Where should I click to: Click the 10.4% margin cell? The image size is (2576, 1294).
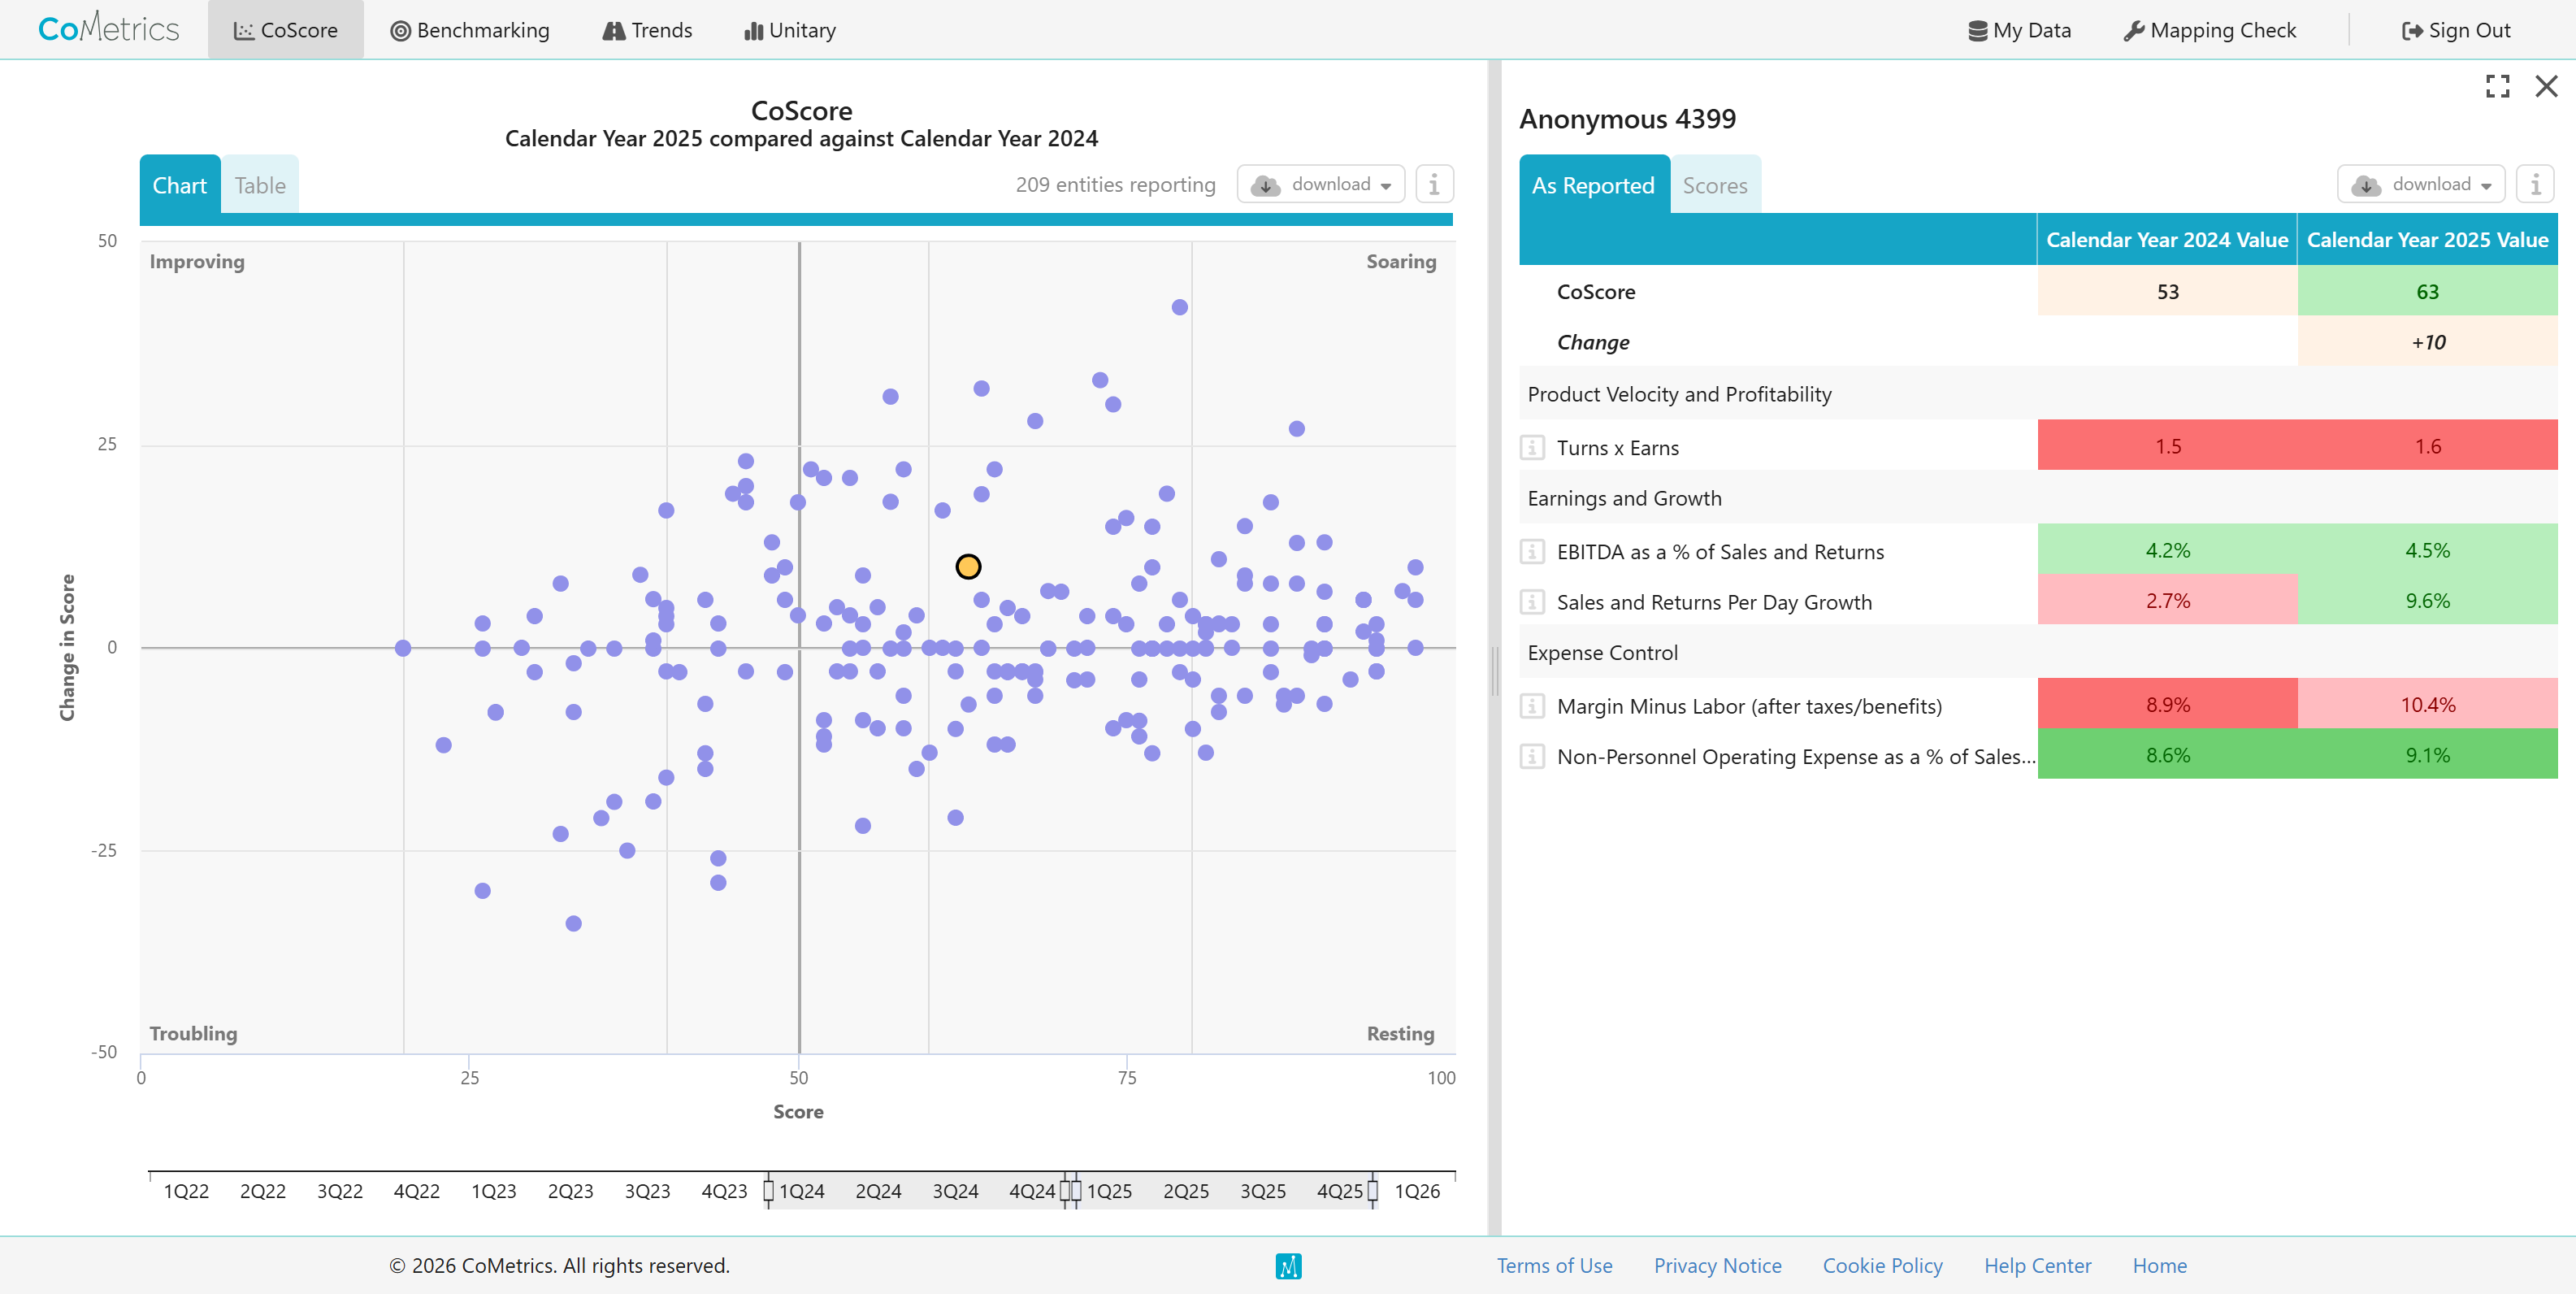tap(2427, 704)
